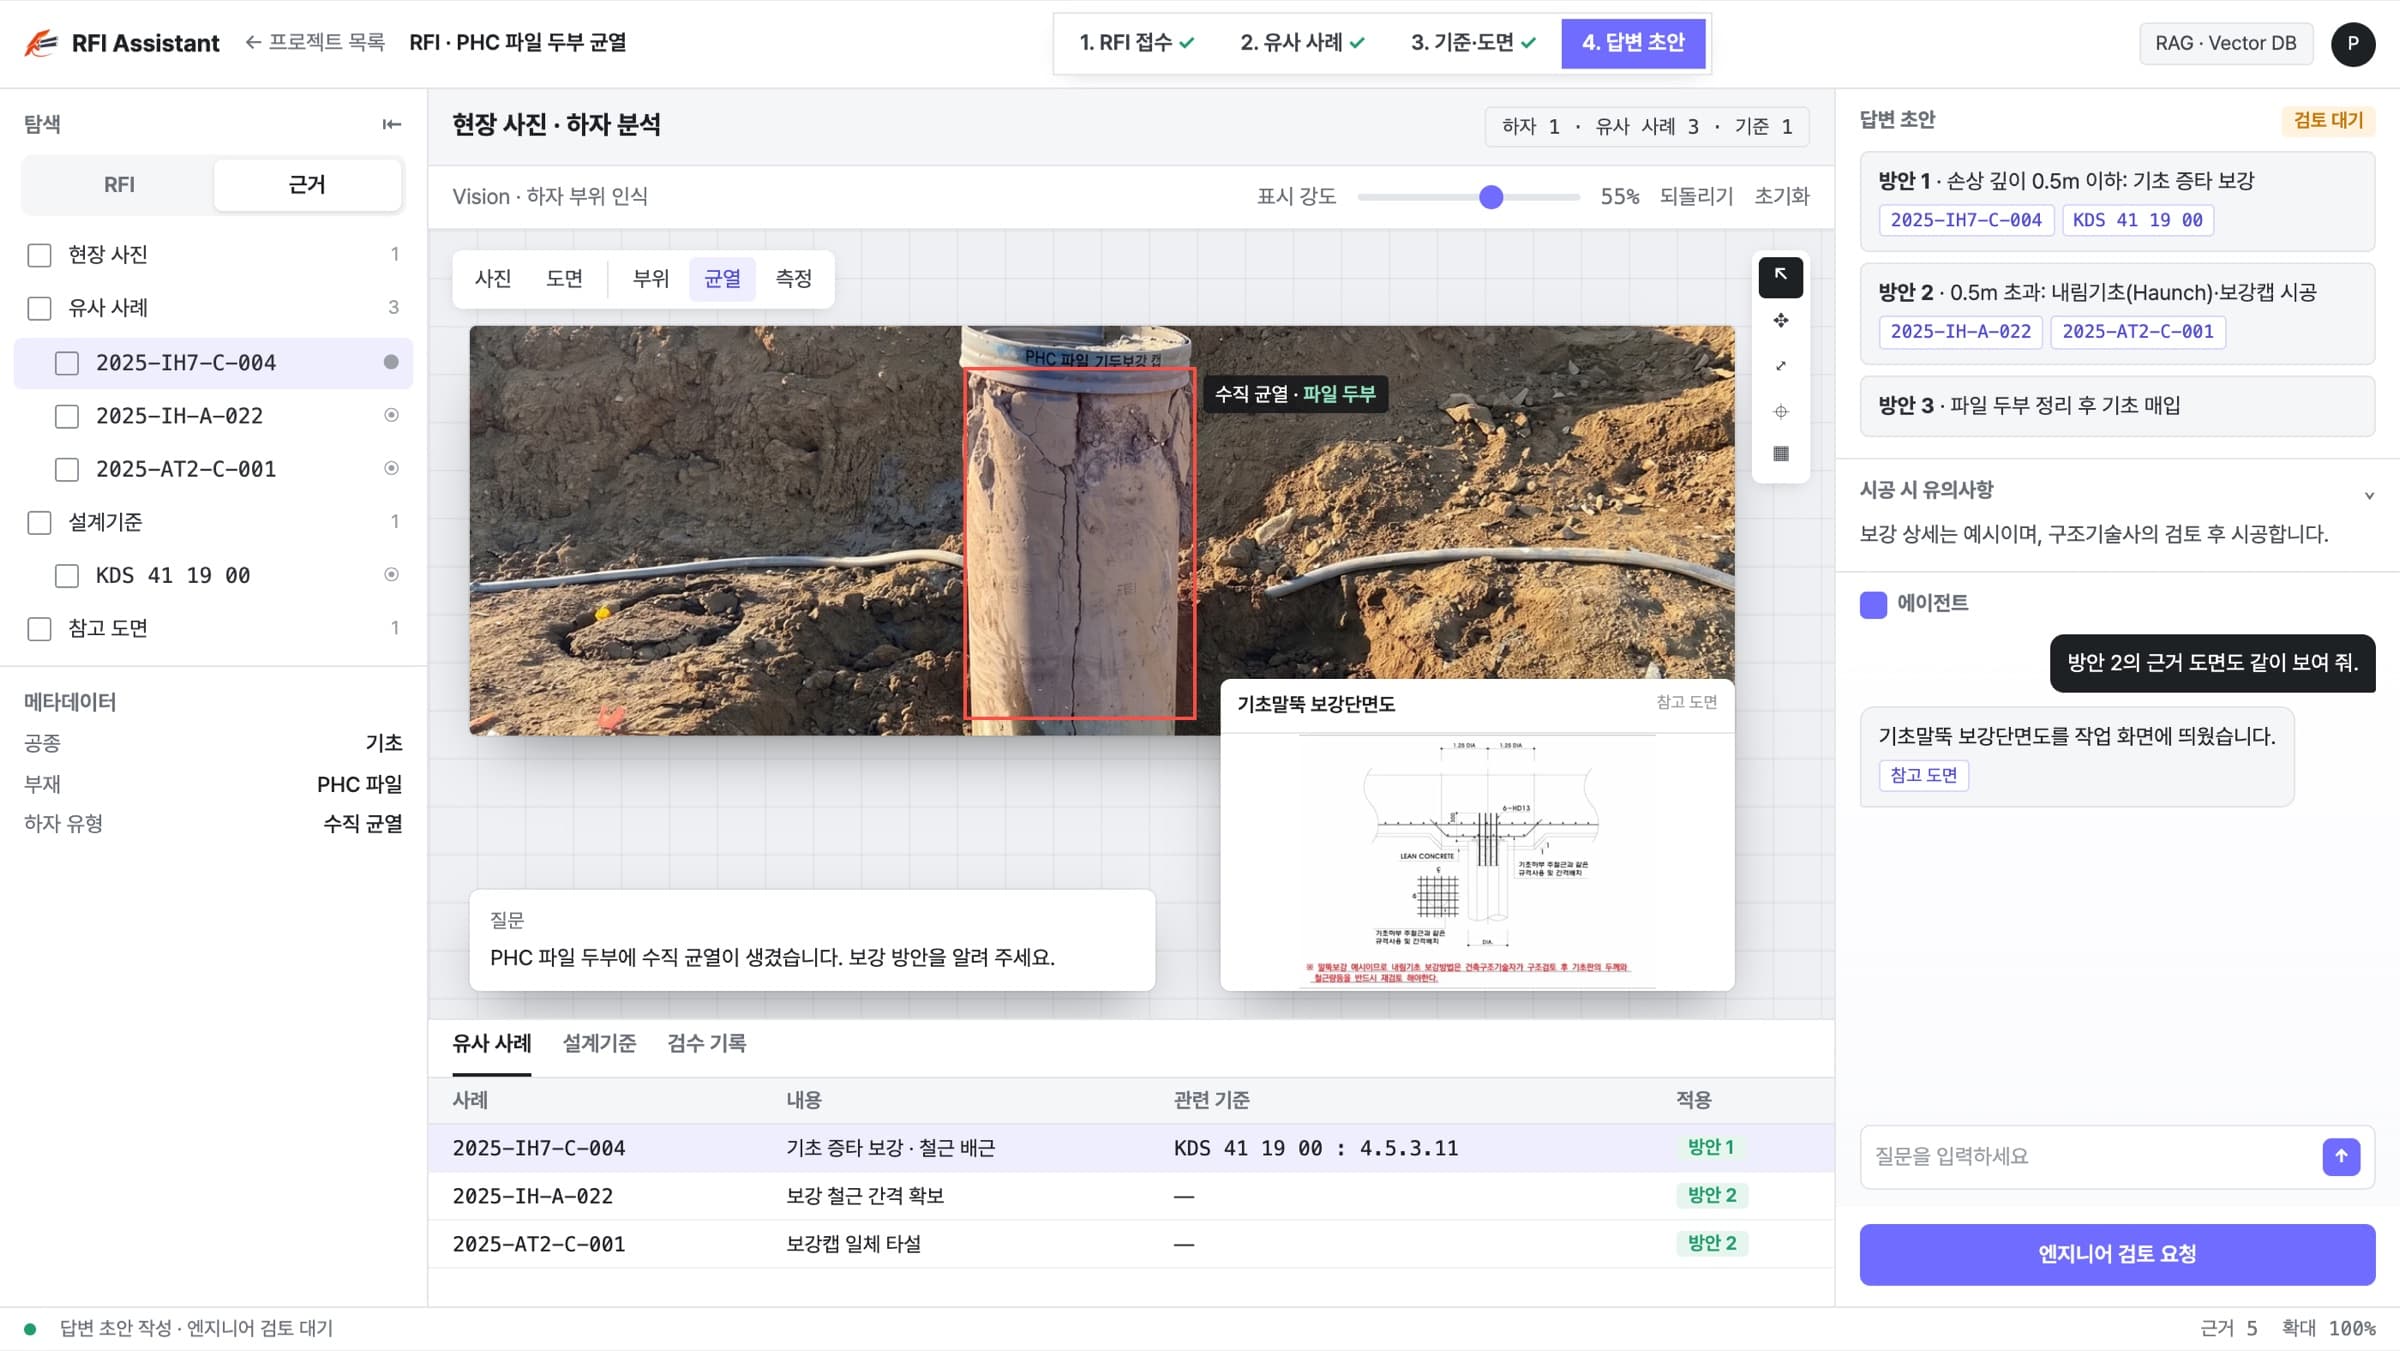Click locate icon for KDS 41 19 00

tap(391, 574)
